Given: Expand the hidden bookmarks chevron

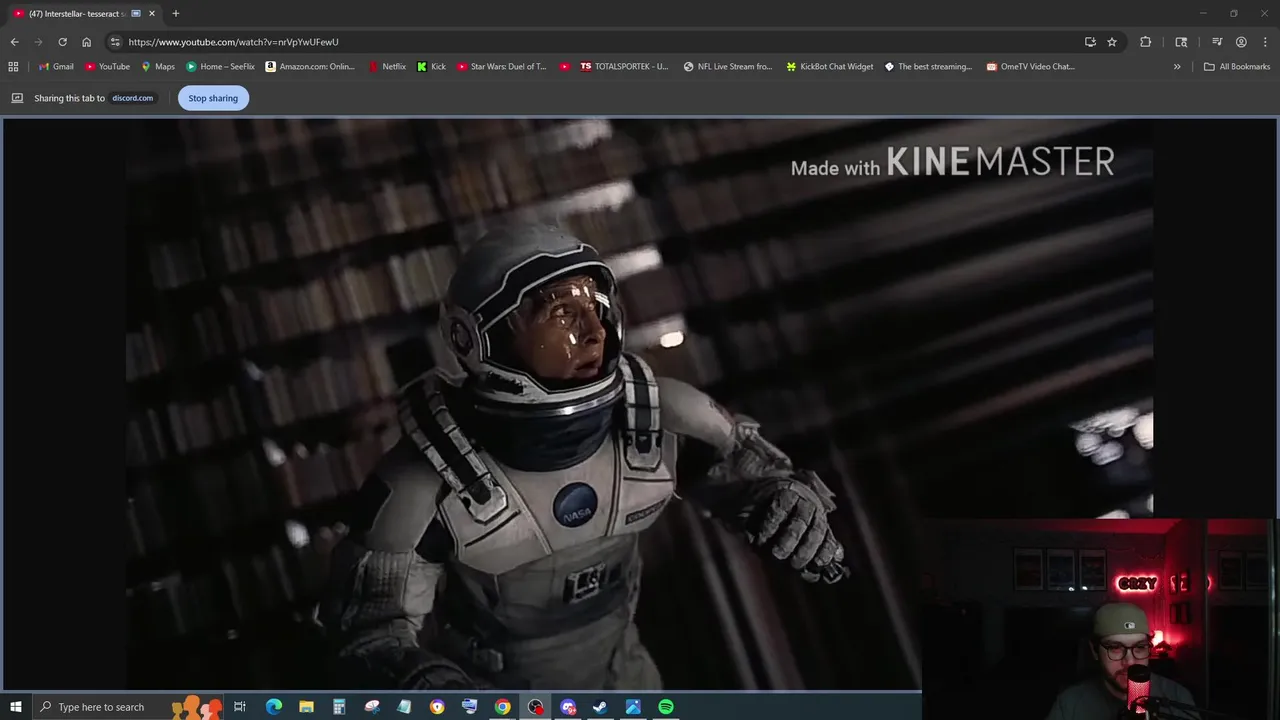Looking at the screenshot, I should pos(1177,67).
